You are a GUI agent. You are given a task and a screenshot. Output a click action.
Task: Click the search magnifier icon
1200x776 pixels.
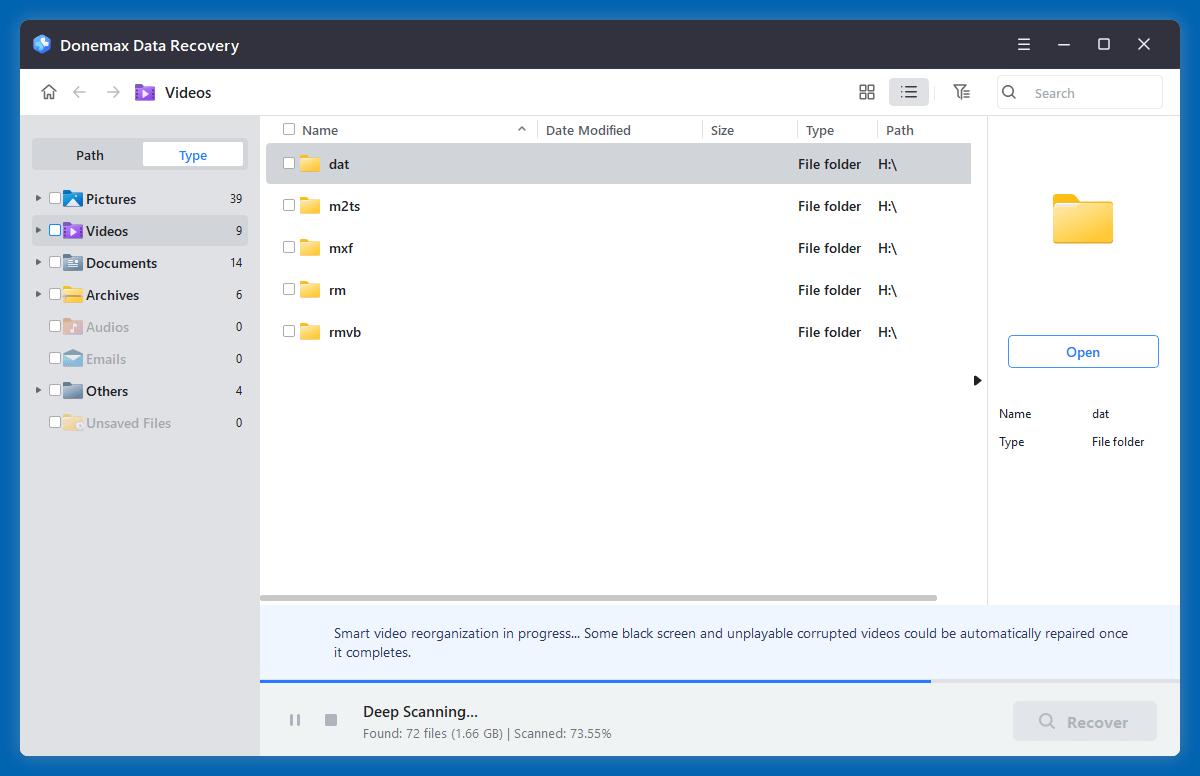(x=1008, y=91)
